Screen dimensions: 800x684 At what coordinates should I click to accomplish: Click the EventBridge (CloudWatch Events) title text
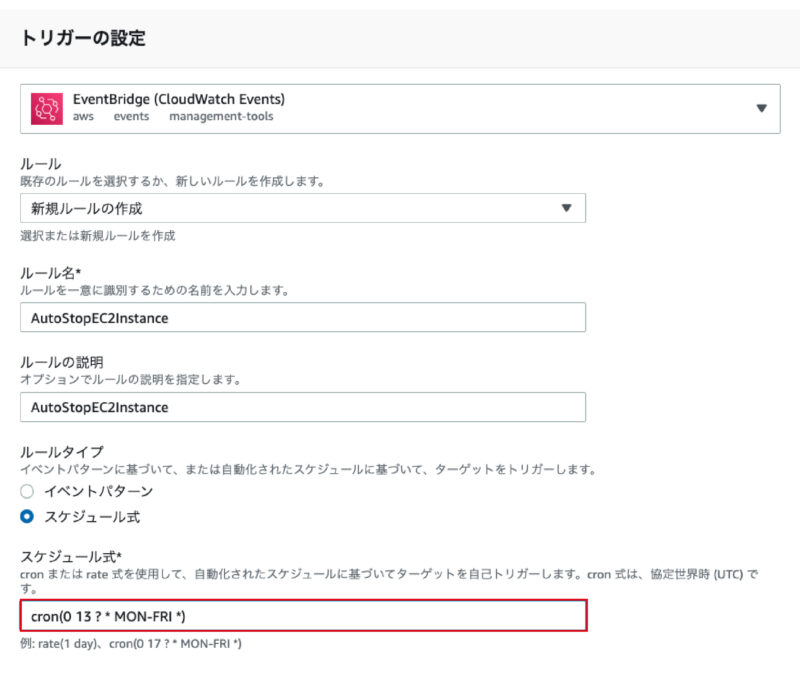179,99
